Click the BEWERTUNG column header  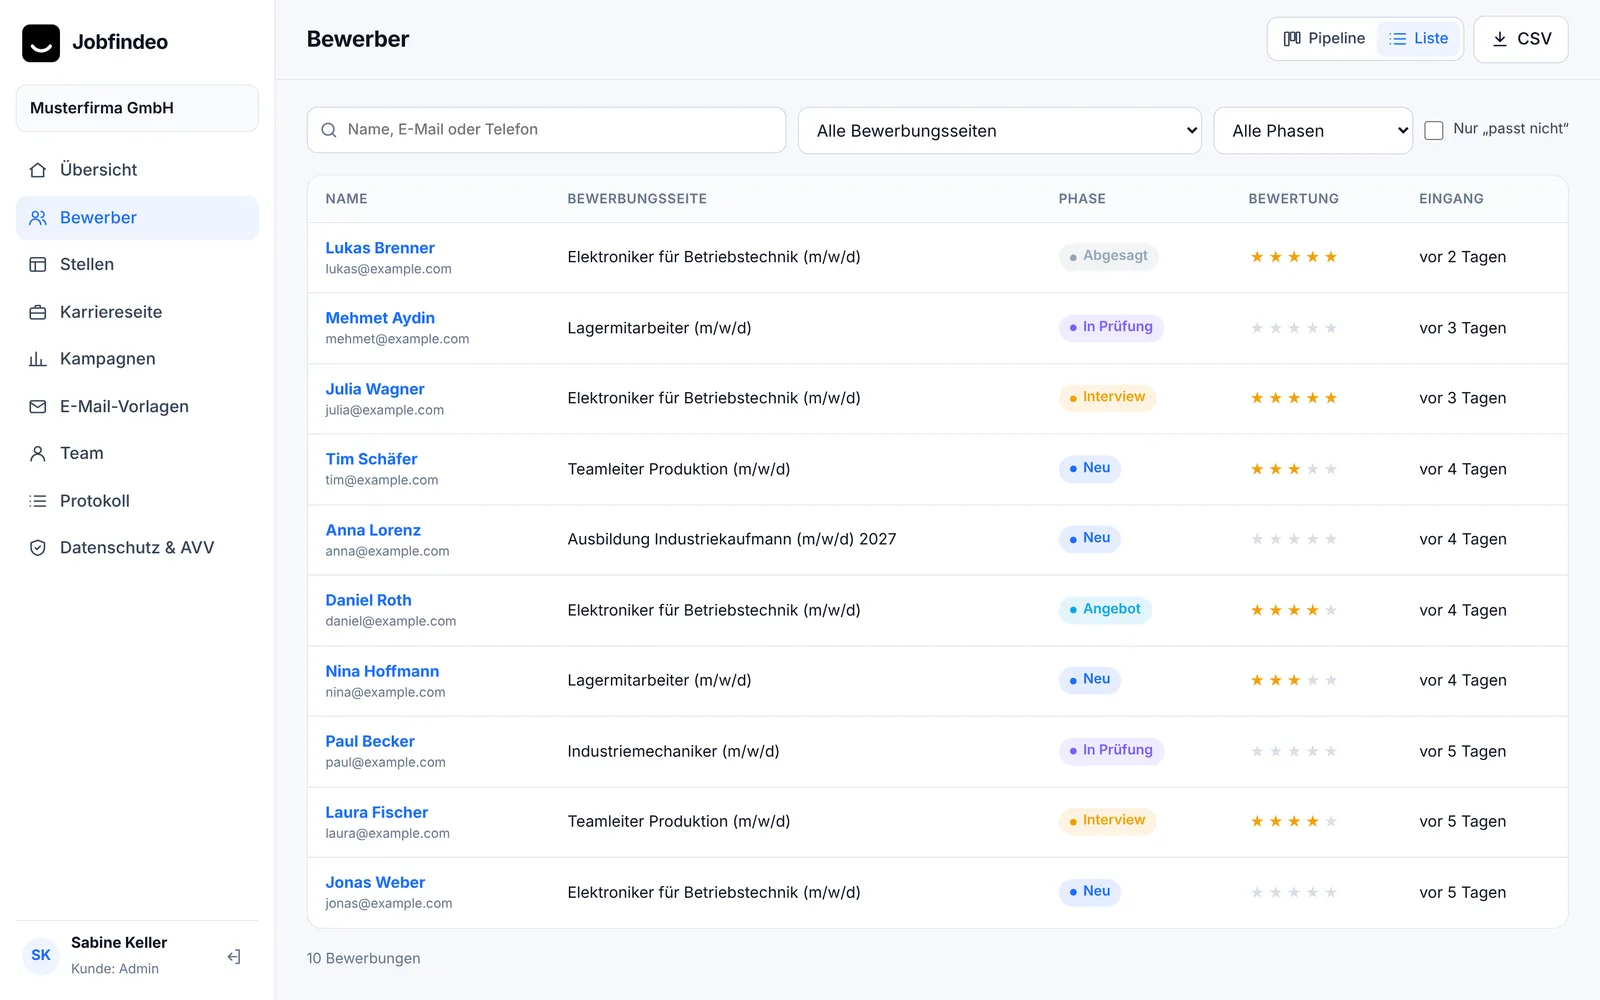(1293, 199)
